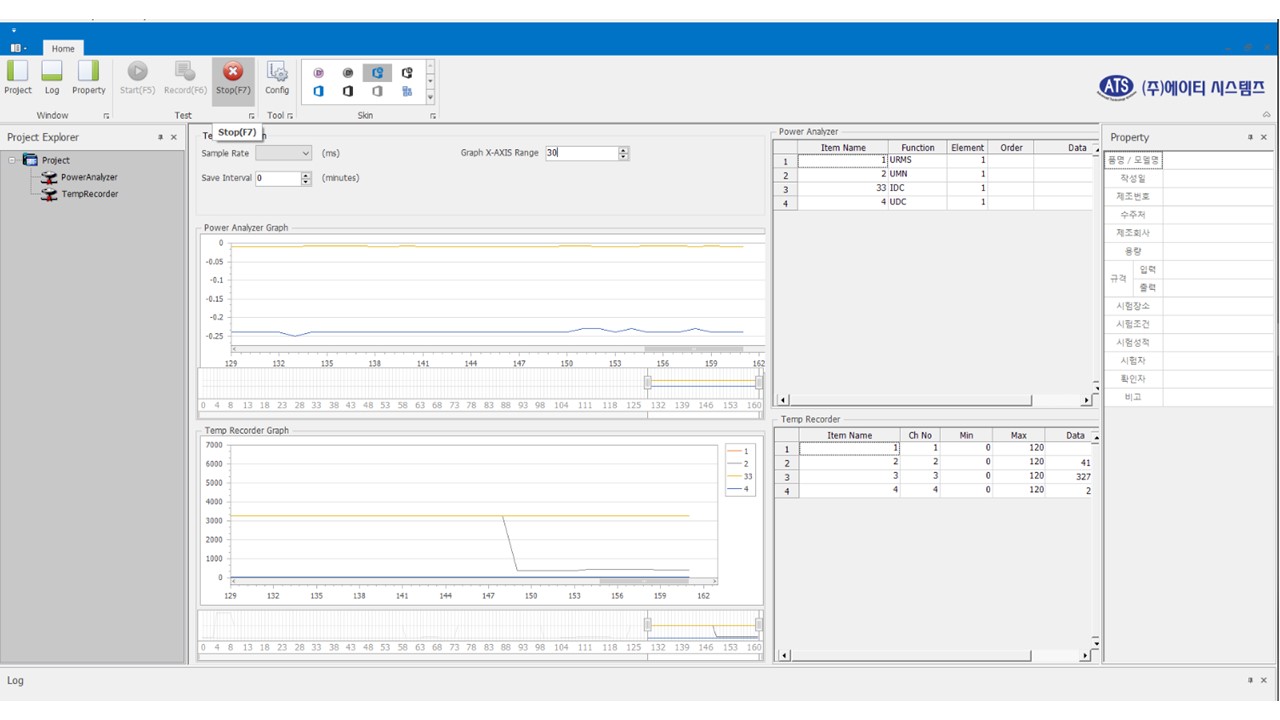The width and height of the screenshot is (1280, 720).
Task: Open the Sample Rate dropdown
Action: [305, 153]
